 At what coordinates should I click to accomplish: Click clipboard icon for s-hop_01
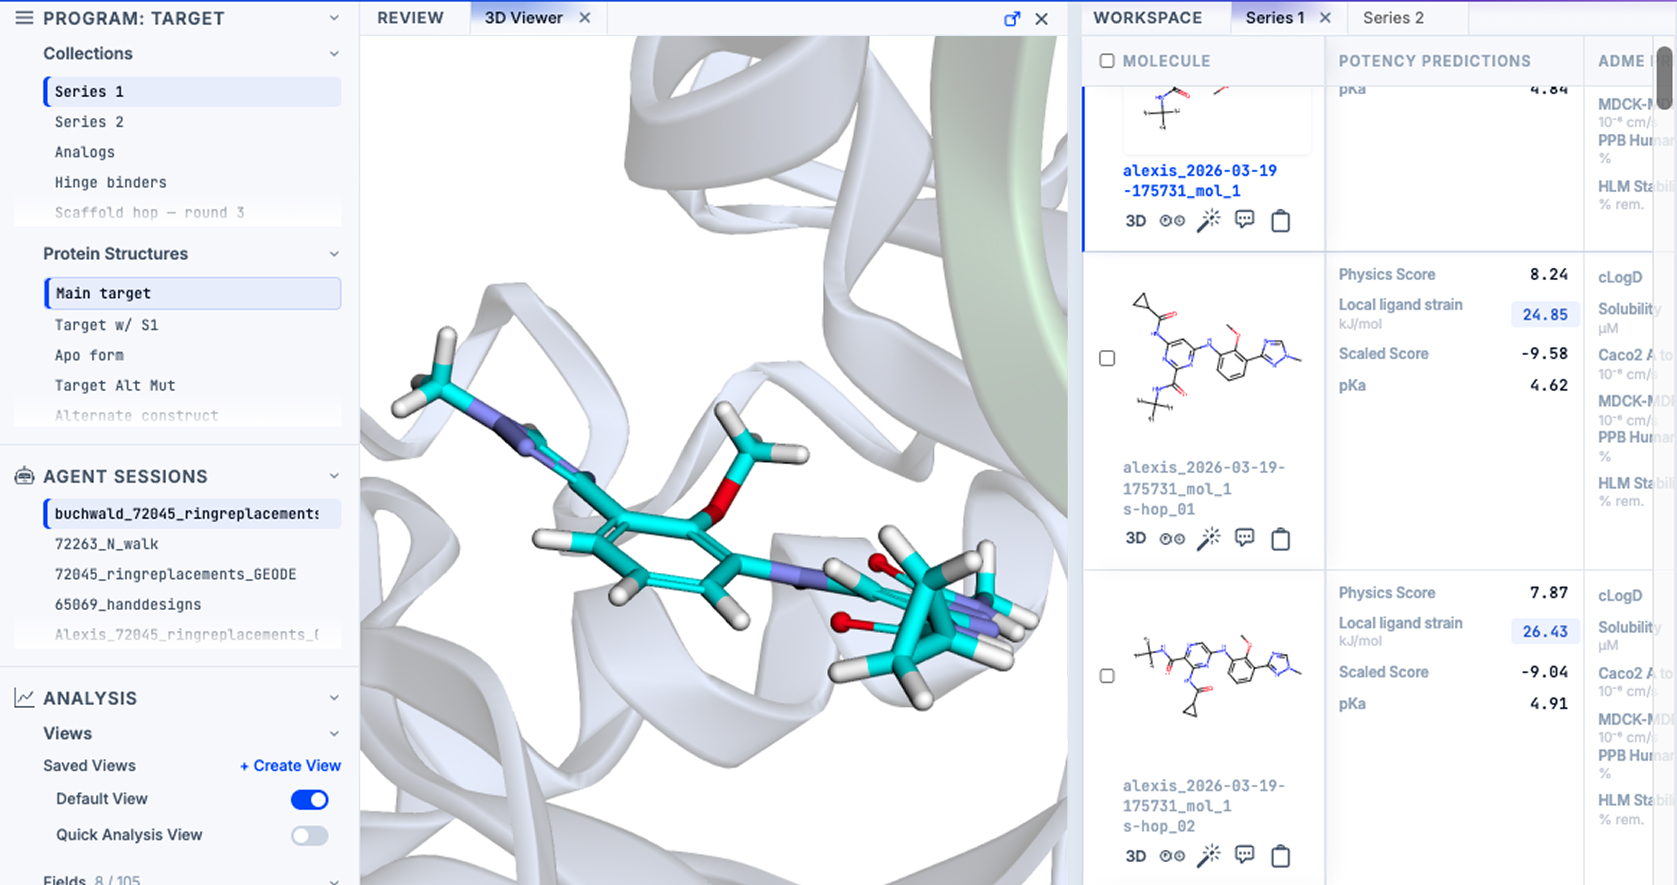pos(1280,539)
